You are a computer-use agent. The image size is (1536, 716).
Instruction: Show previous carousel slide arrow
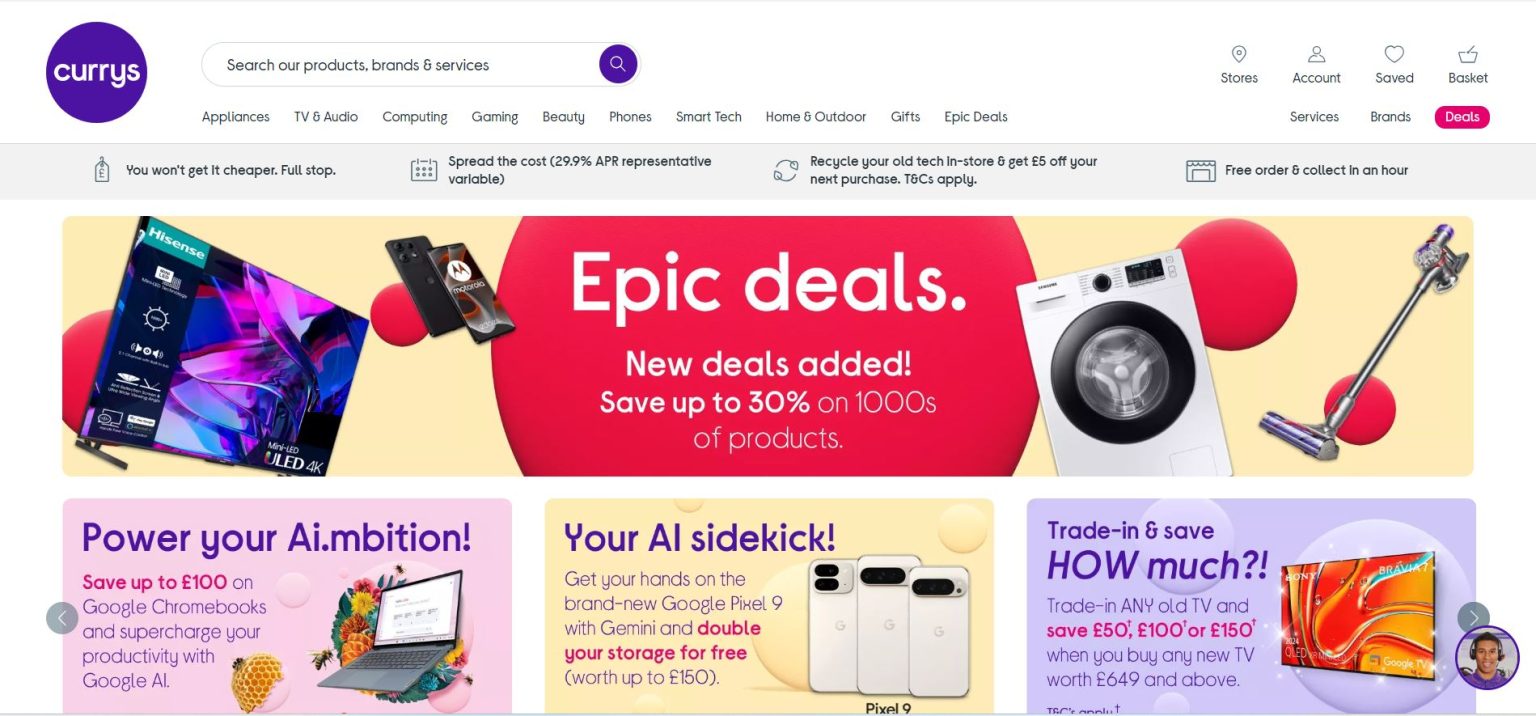pos(62,618)
